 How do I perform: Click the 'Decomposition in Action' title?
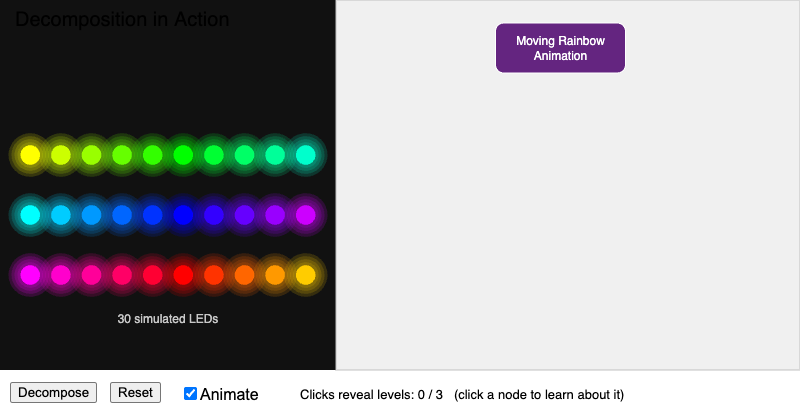(122, 19)
